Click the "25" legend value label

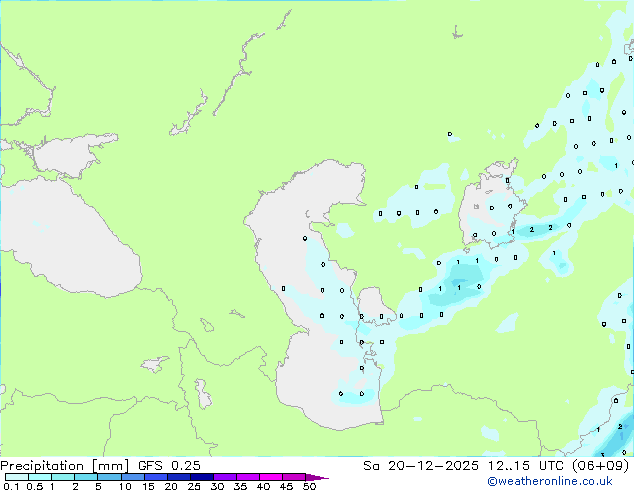194,486
